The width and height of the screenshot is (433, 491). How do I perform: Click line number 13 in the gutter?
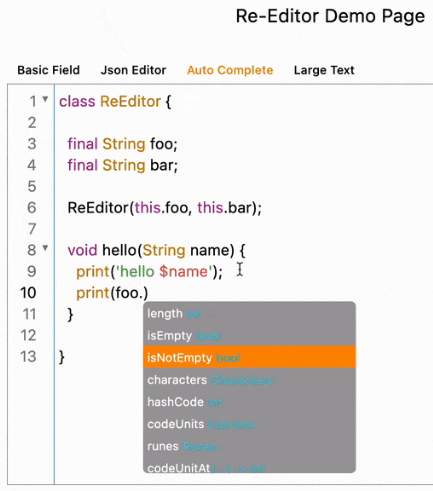pos(28,357)
